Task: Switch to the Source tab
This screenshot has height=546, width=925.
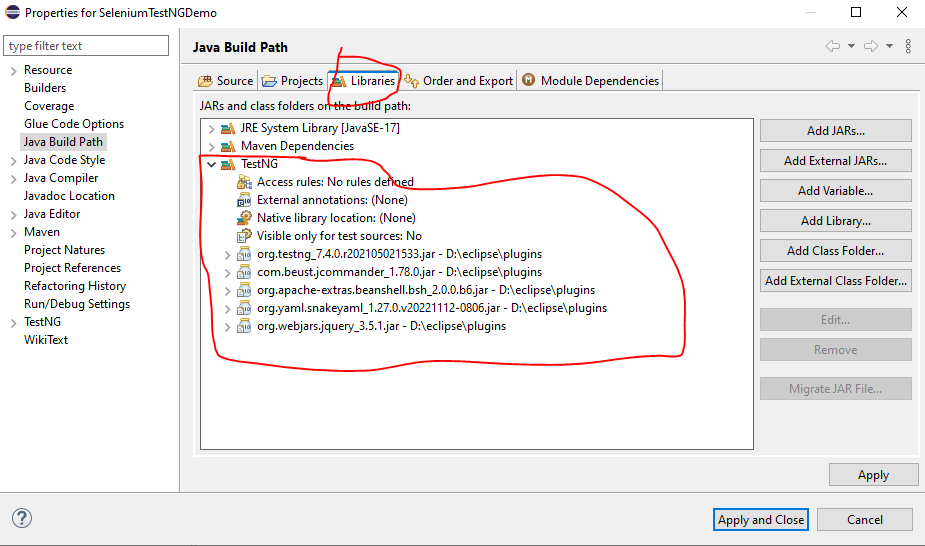Action: (x=225, y=81)
